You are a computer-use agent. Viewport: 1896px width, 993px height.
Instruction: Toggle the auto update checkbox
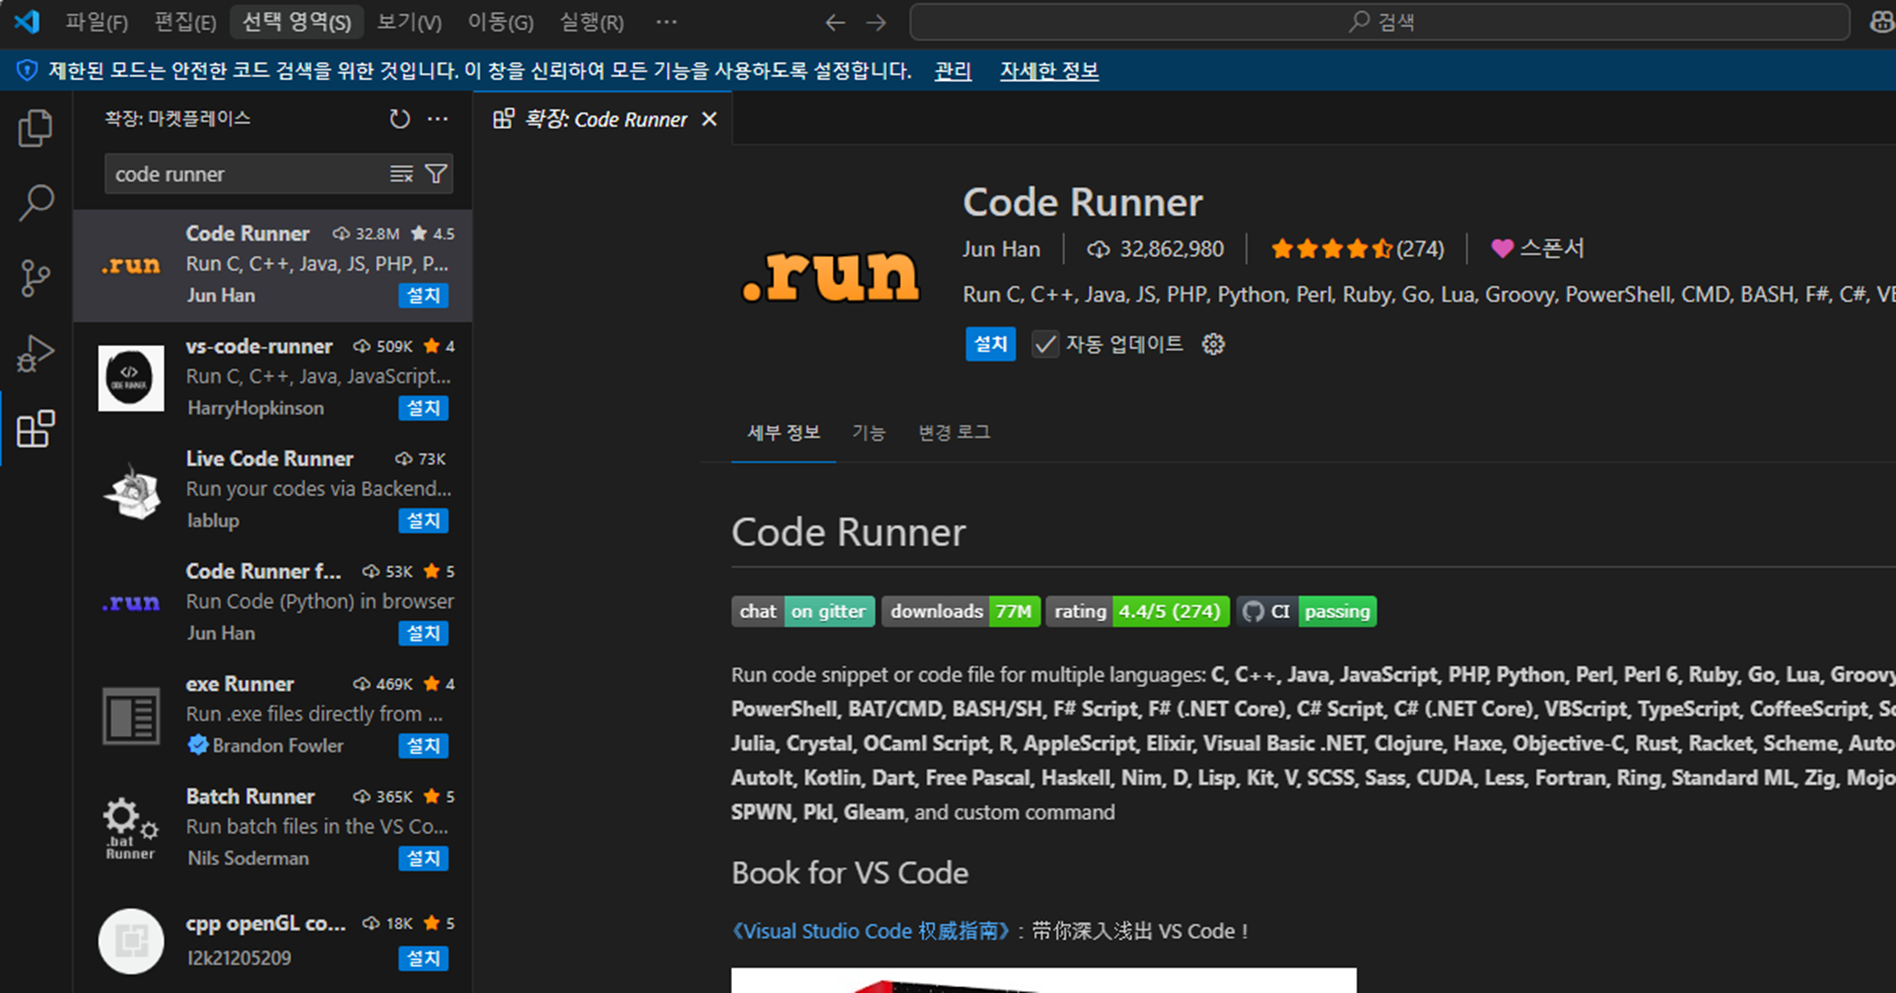pyautogui.click(x=1045, y=344)
